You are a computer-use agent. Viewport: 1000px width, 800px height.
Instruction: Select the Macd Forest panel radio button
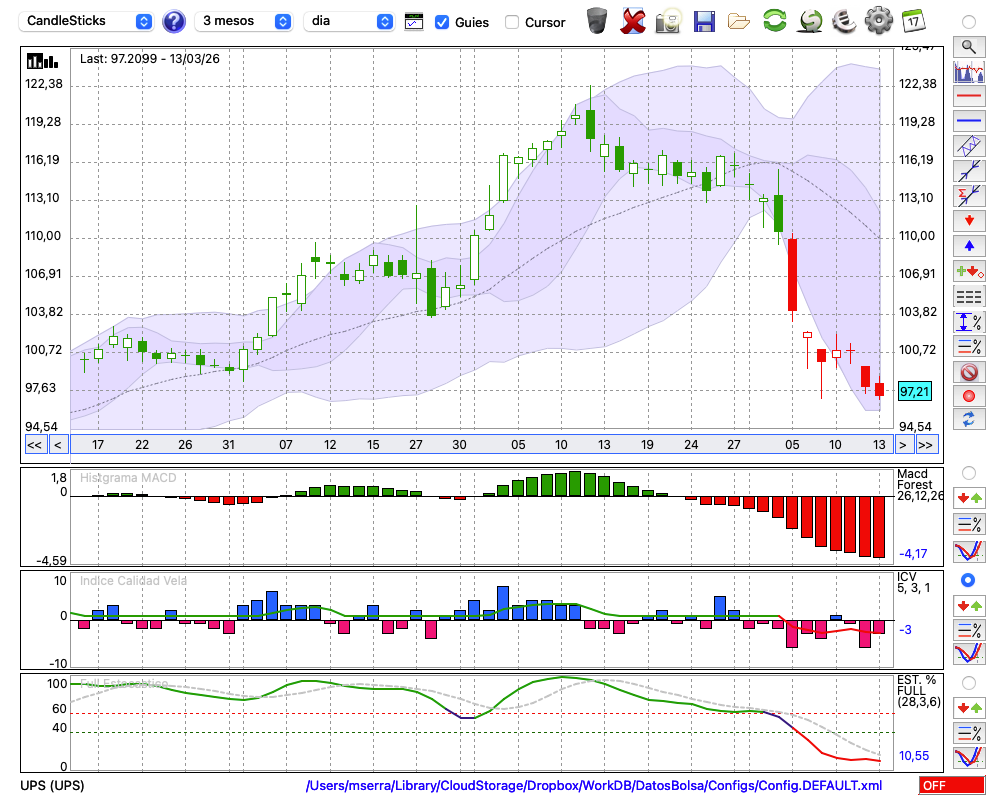click(969, 473)
